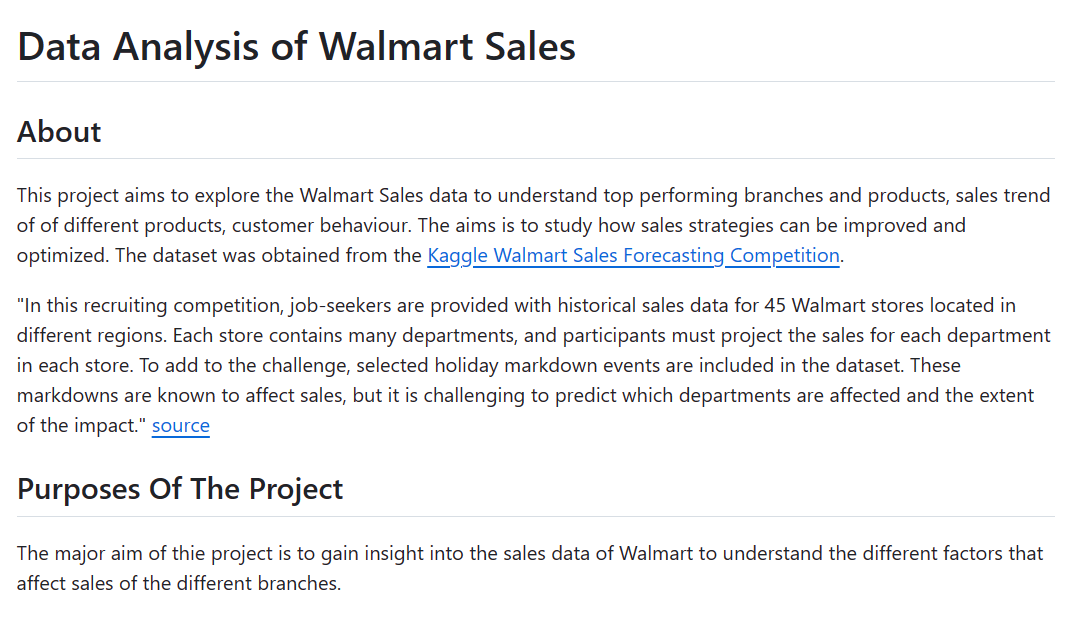Click the word "Sales" in the main title
Viewport: 1080px width, 627px height.
click(530, 47)
